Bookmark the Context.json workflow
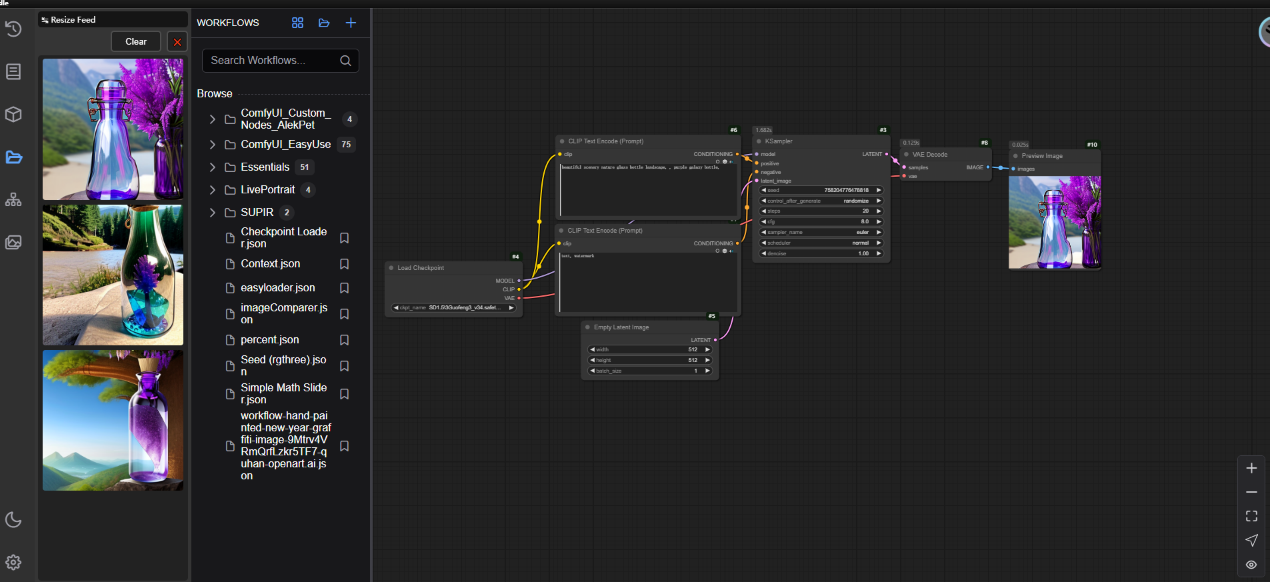This screenshot has height=582, width=1270. (344, 264)
